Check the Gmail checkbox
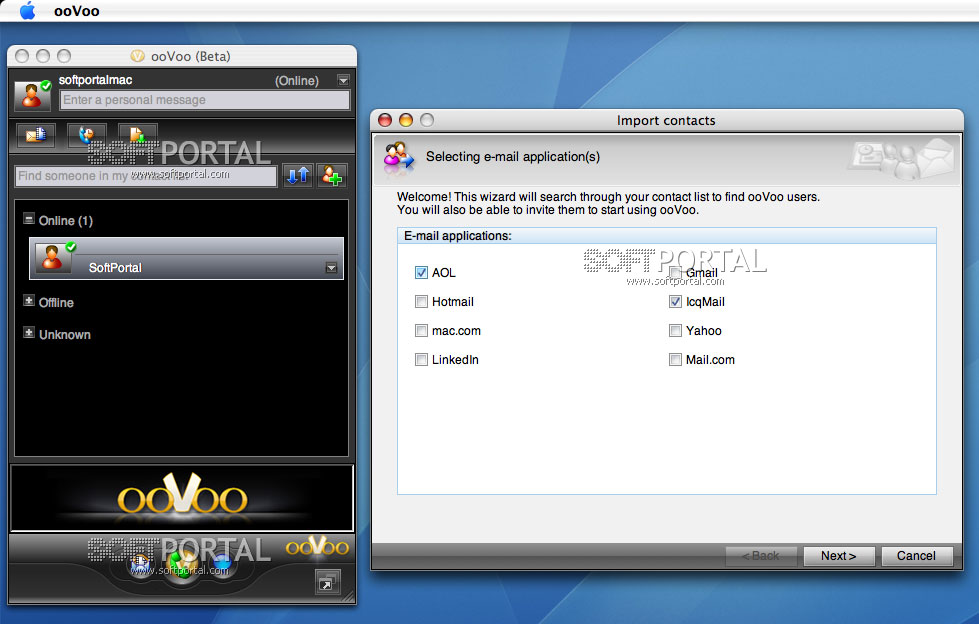Screen dimensions: 979x624 click(x=675, y=272)
